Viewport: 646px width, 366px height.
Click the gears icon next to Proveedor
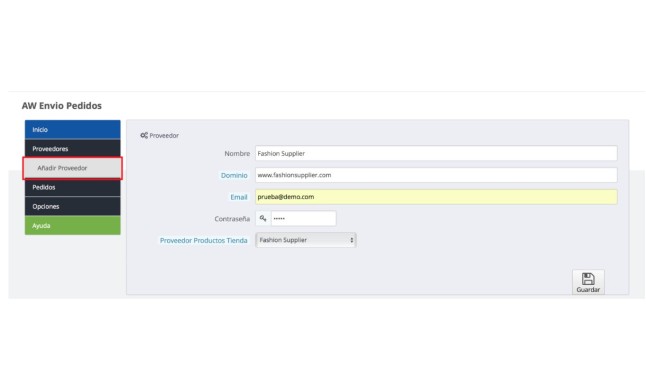[144, 135]
